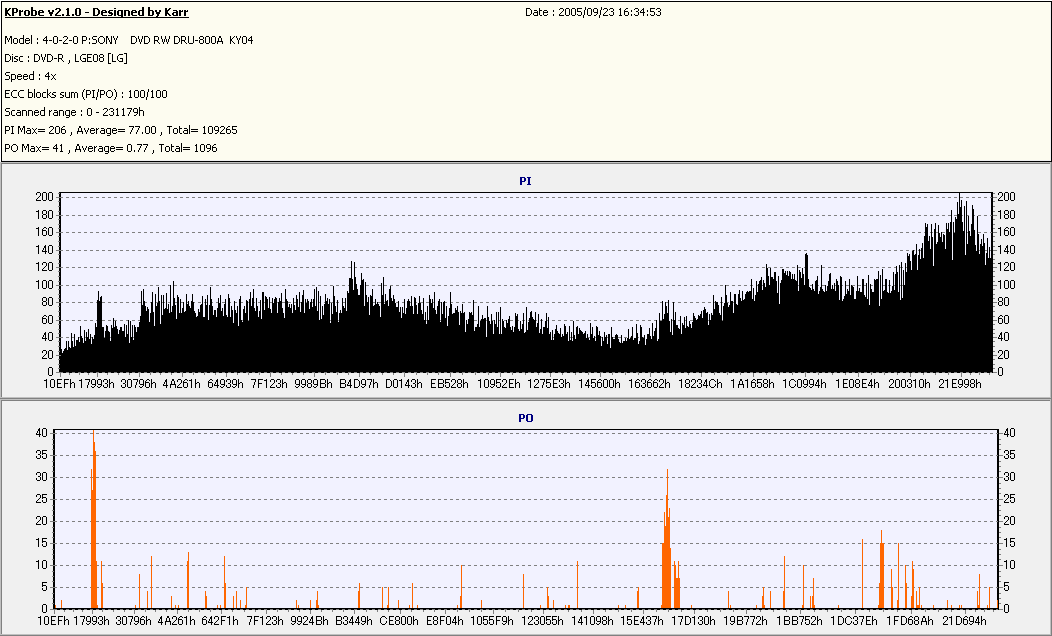Screen dimensions: 1052x636
Task: Click the 1FD68Ah label on PO axis
Action: pyautogui.click(x=910, y=621)
